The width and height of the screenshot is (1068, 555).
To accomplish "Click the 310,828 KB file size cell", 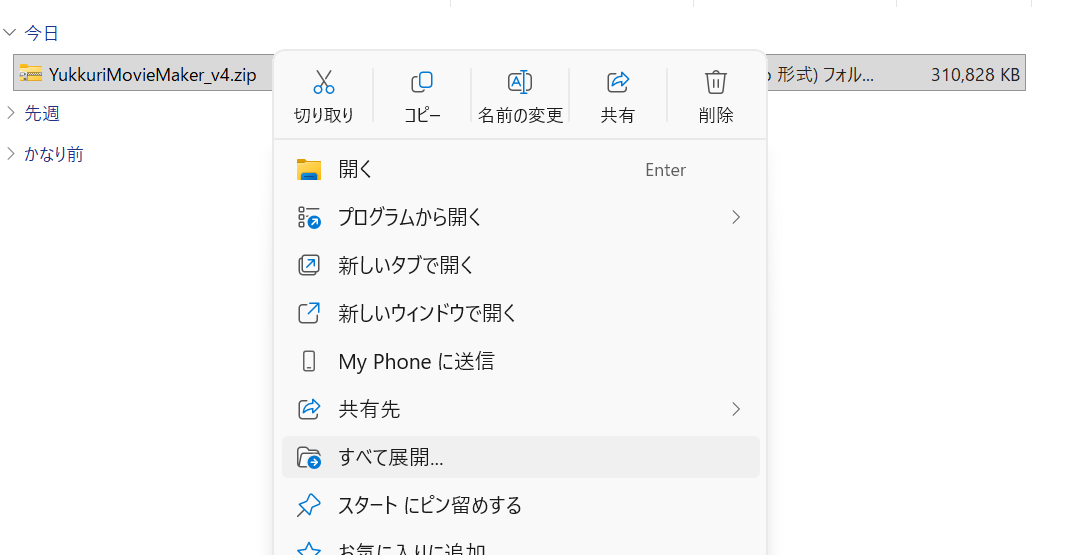I will (974, 74).
